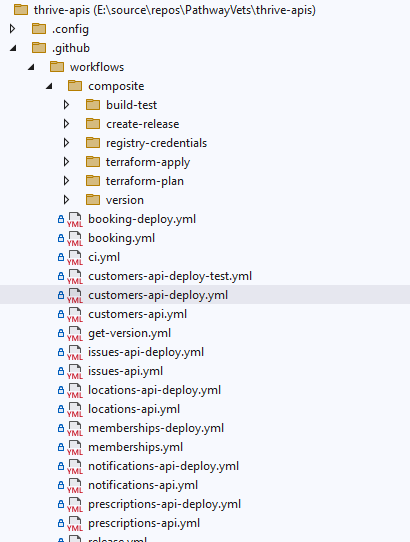Image resolution: width=410 pixels, height=542 pixels.
Task: Select the terraform-plan folder name
Action: 145,181
